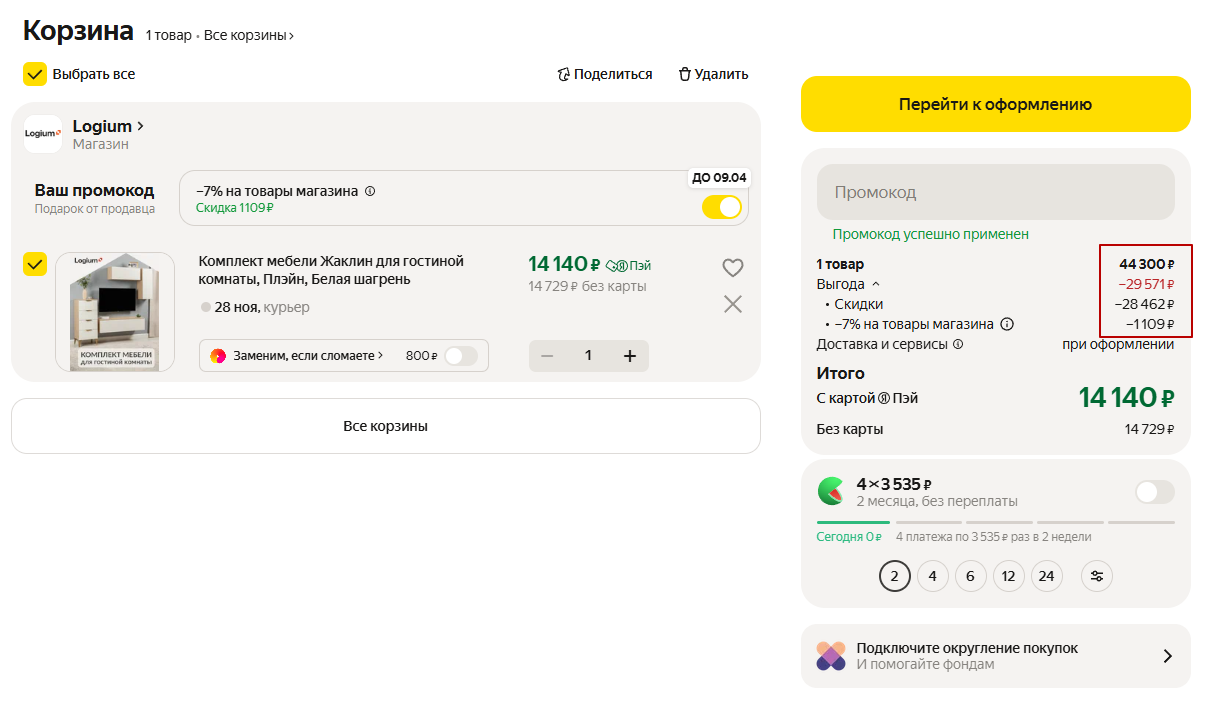Decrease quantity with minus button

pyautogui.click(x=547, y=356)
